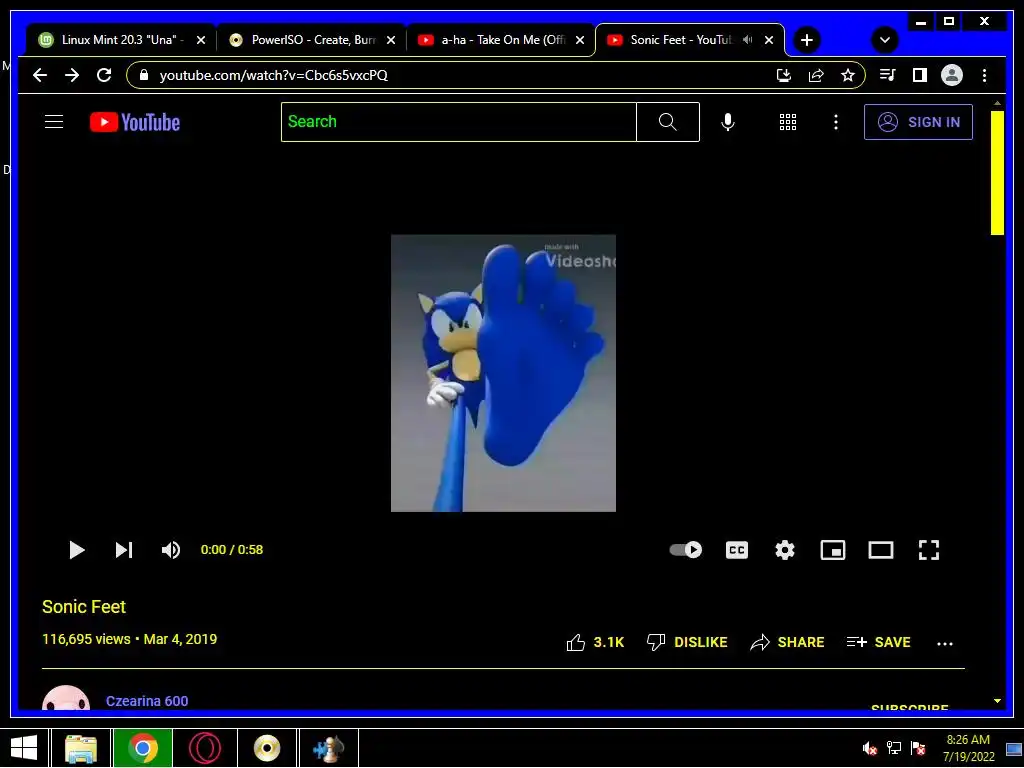This screenshot has width=1024, height=768.
Task: Open YouTube settings three-dot menu
Action: pos(835,122)
